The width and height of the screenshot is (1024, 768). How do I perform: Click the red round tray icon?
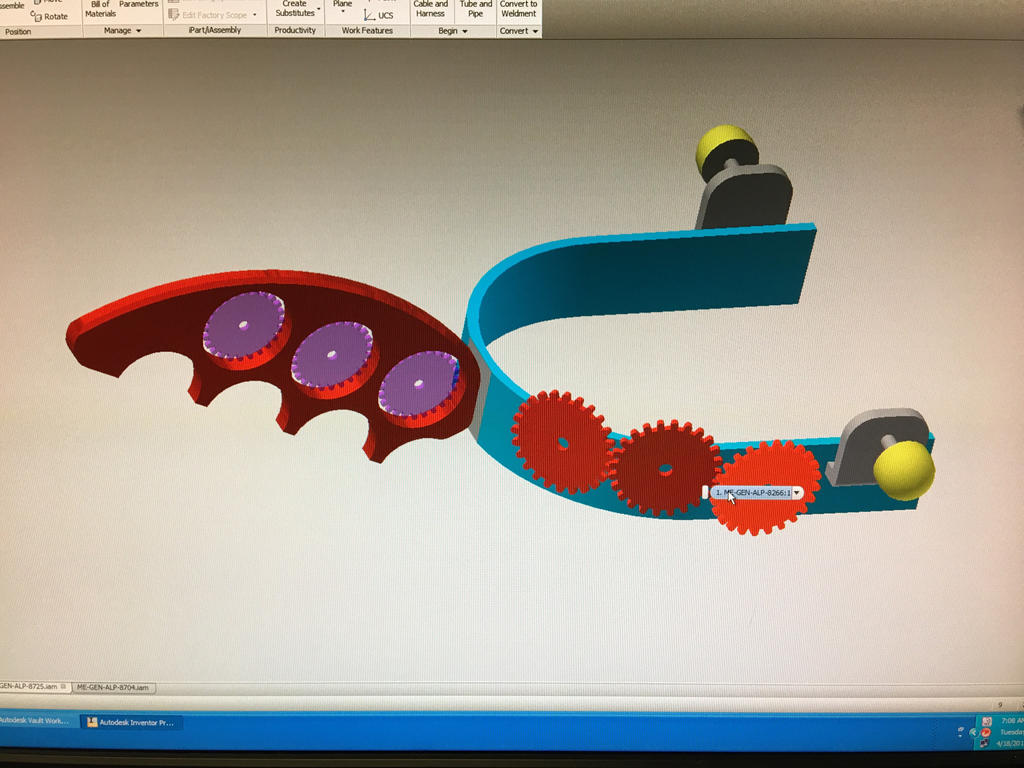pyautogui.click(x=987, y=732)
